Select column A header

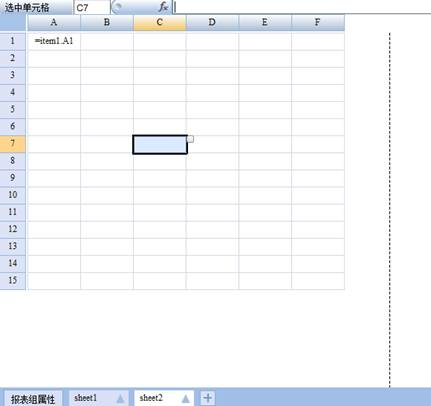point(54,23)
